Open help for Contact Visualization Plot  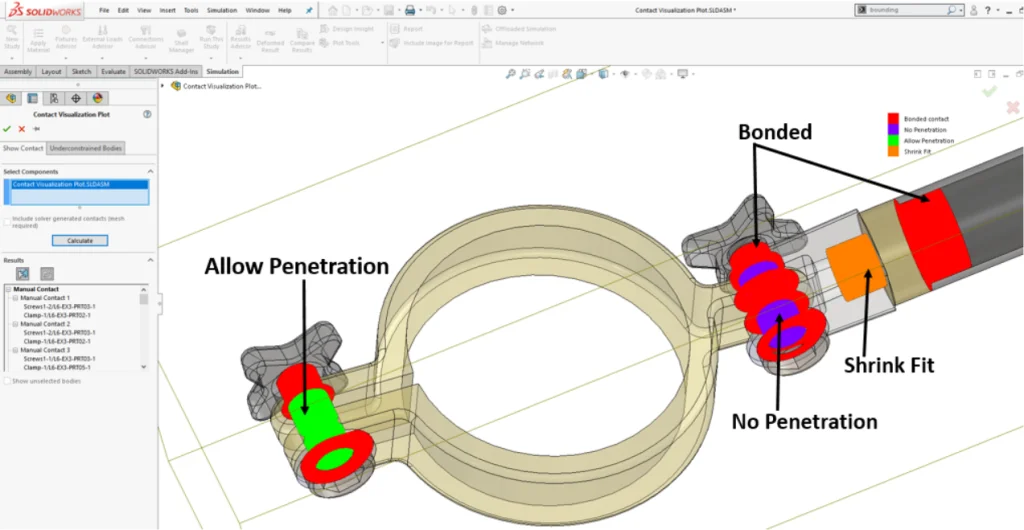coord(147,114)
